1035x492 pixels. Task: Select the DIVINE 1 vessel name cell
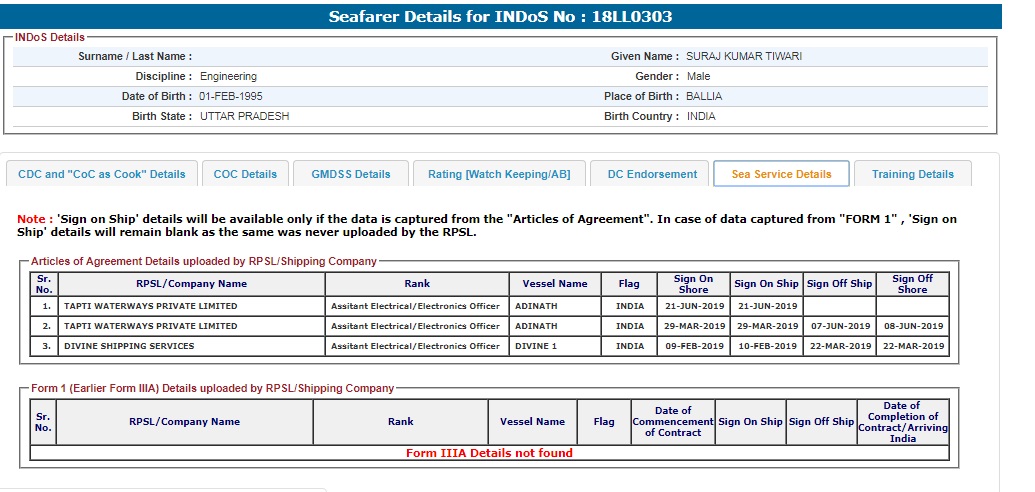click(x=536, y=346)
